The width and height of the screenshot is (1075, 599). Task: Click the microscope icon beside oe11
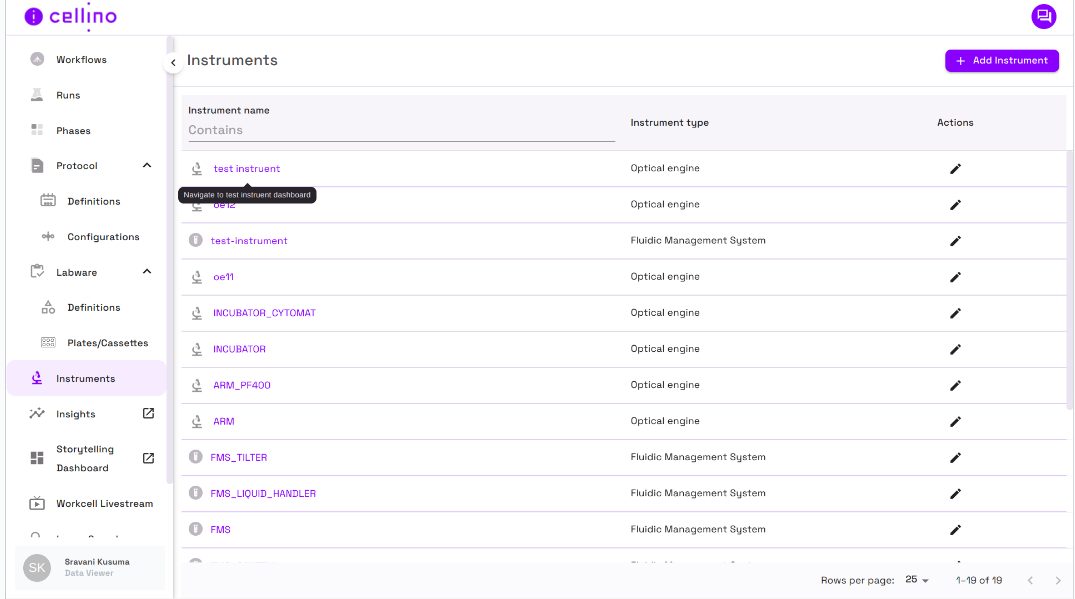(x=197, y=277)
